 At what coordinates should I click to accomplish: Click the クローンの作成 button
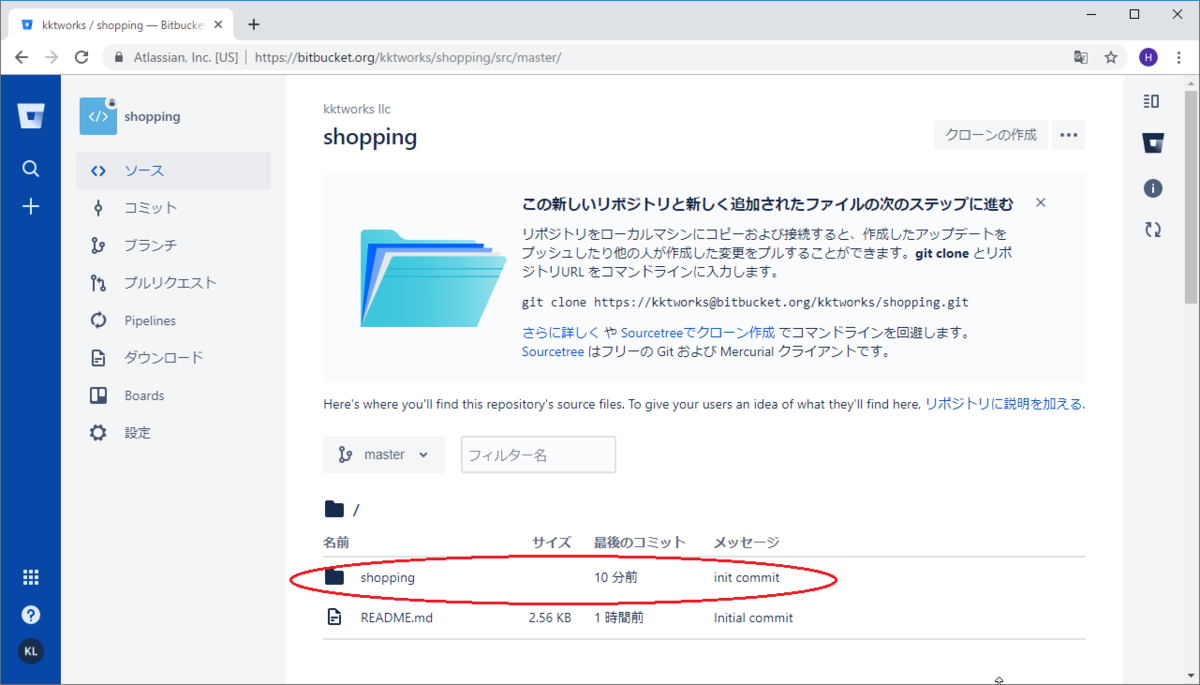[x=990, y=134]
